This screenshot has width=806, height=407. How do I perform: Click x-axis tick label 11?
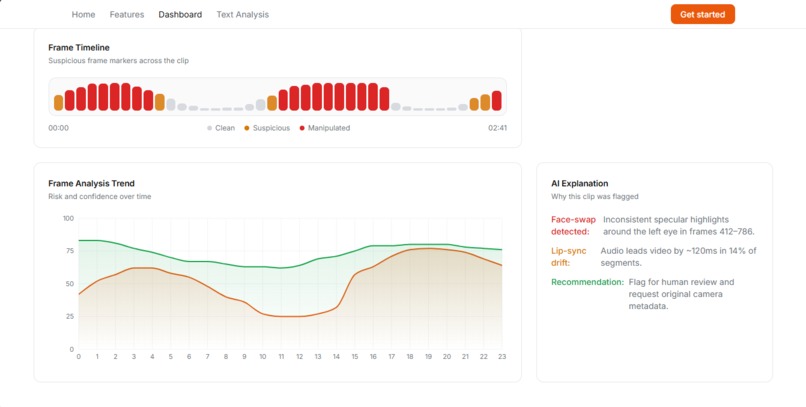281,357
